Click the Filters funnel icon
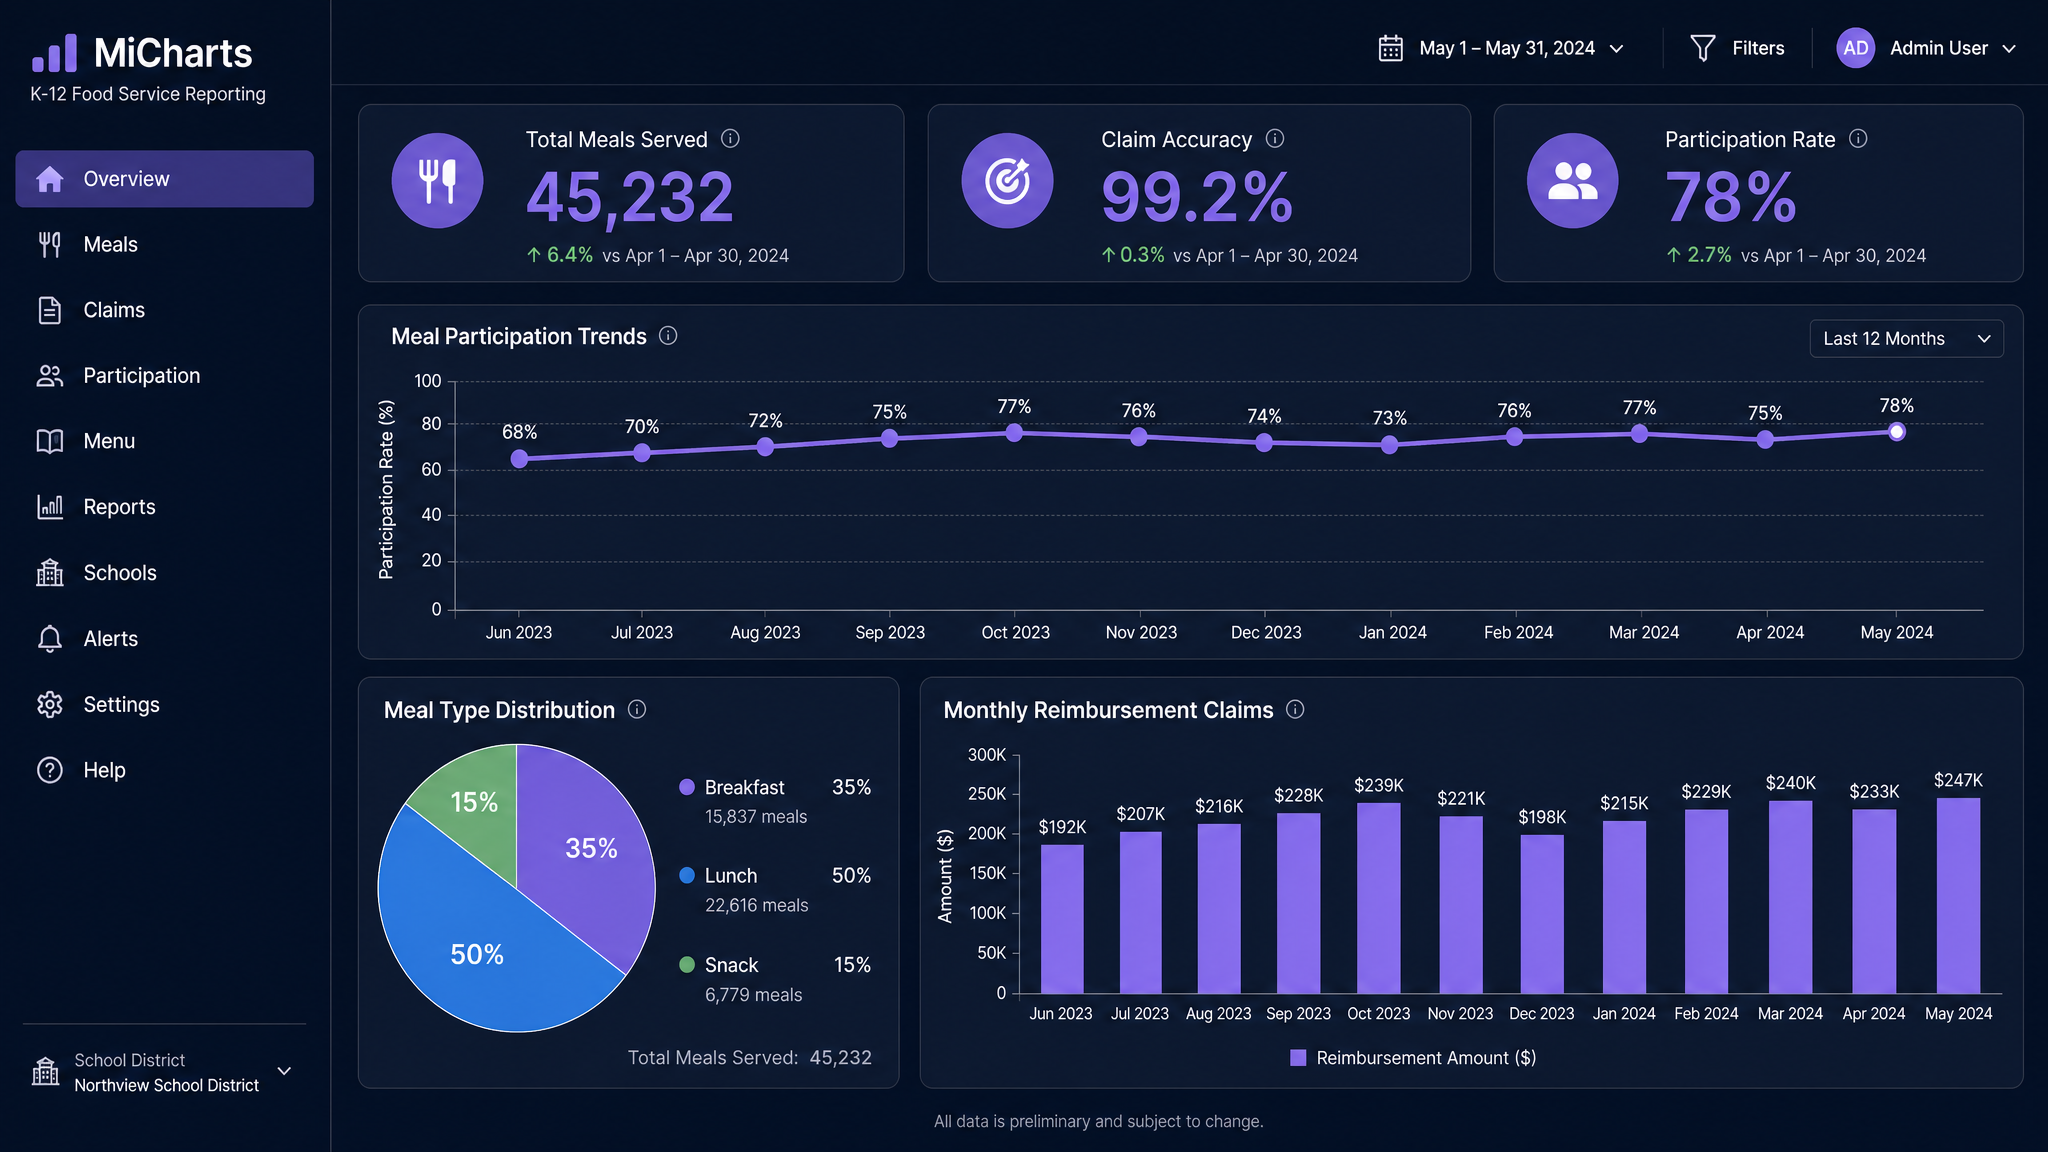 pyautogui.click(x=1702, y=48)
